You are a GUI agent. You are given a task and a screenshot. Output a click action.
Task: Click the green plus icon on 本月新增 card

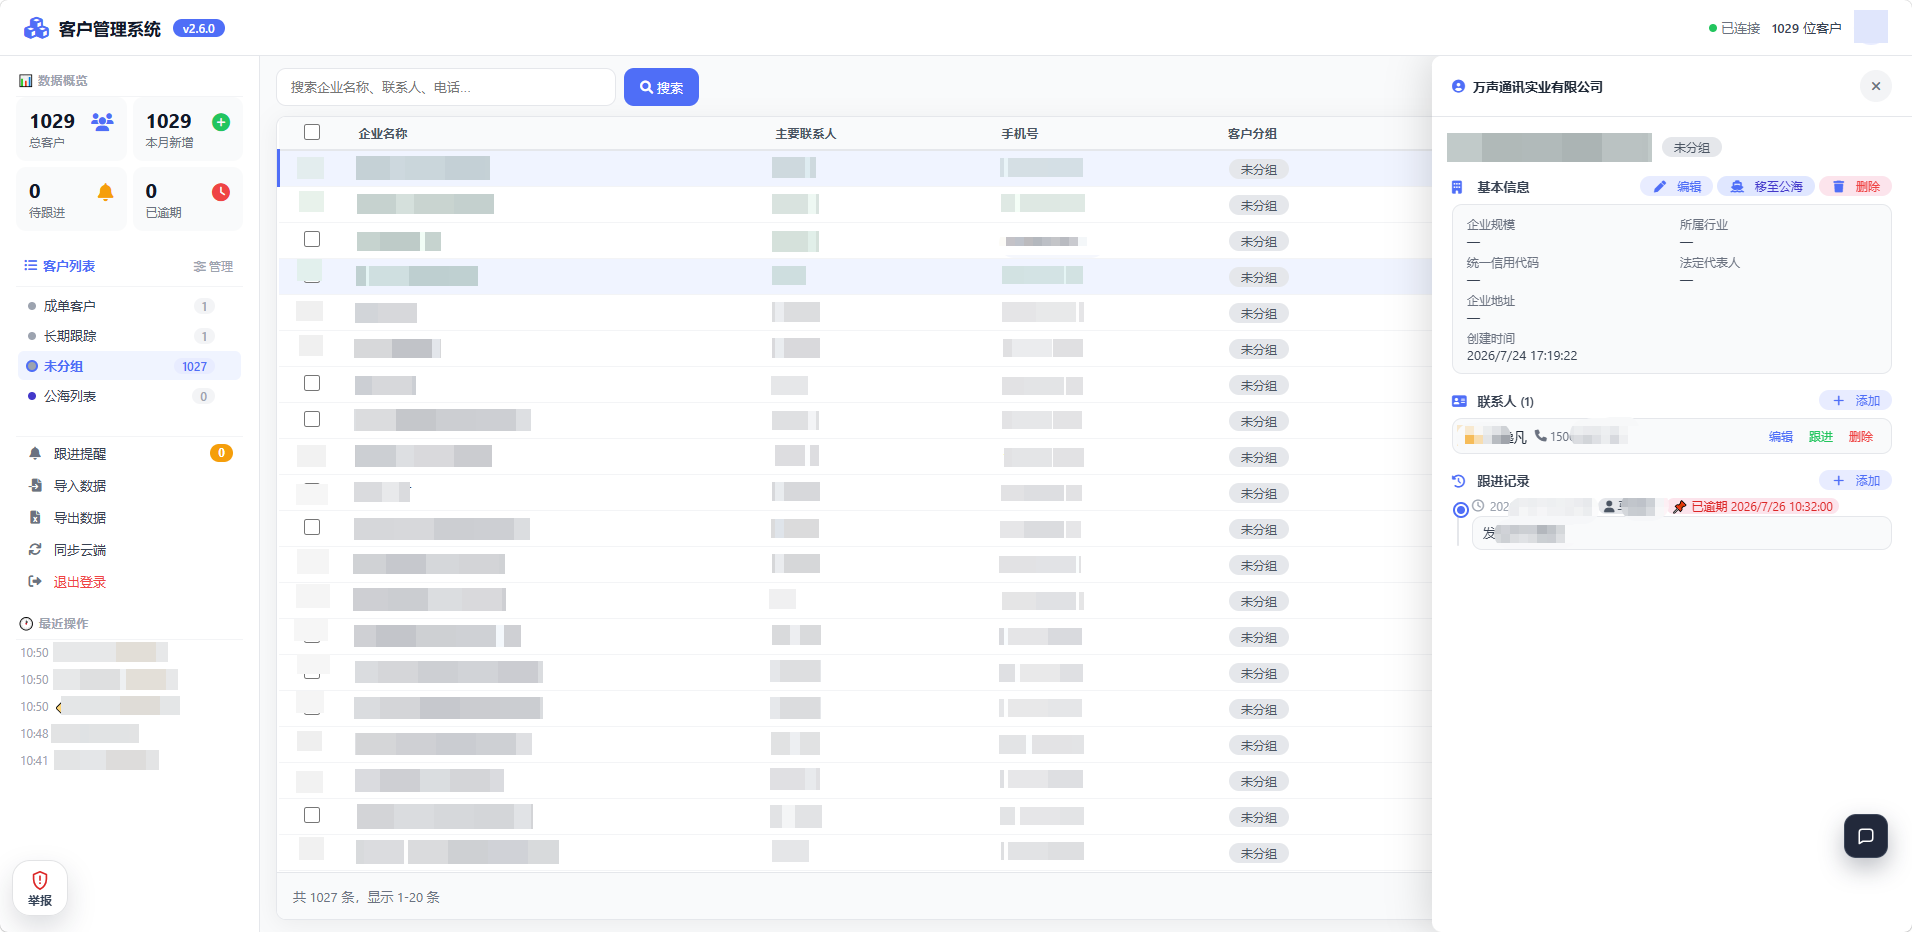(x=221, y=122)
